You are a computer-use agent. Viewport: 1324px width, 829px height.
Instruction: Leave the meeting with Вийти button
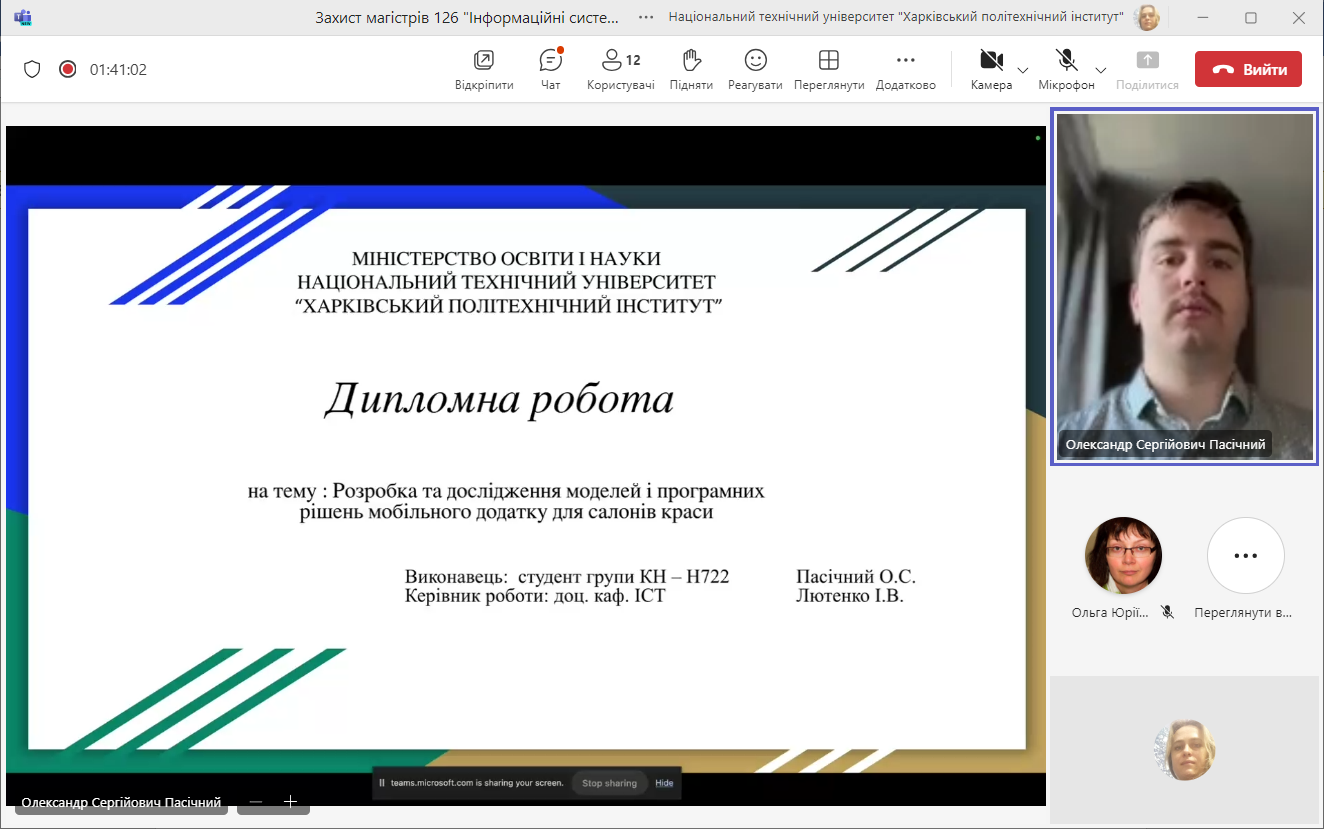pyautogui.click(x=1248, y=69)
